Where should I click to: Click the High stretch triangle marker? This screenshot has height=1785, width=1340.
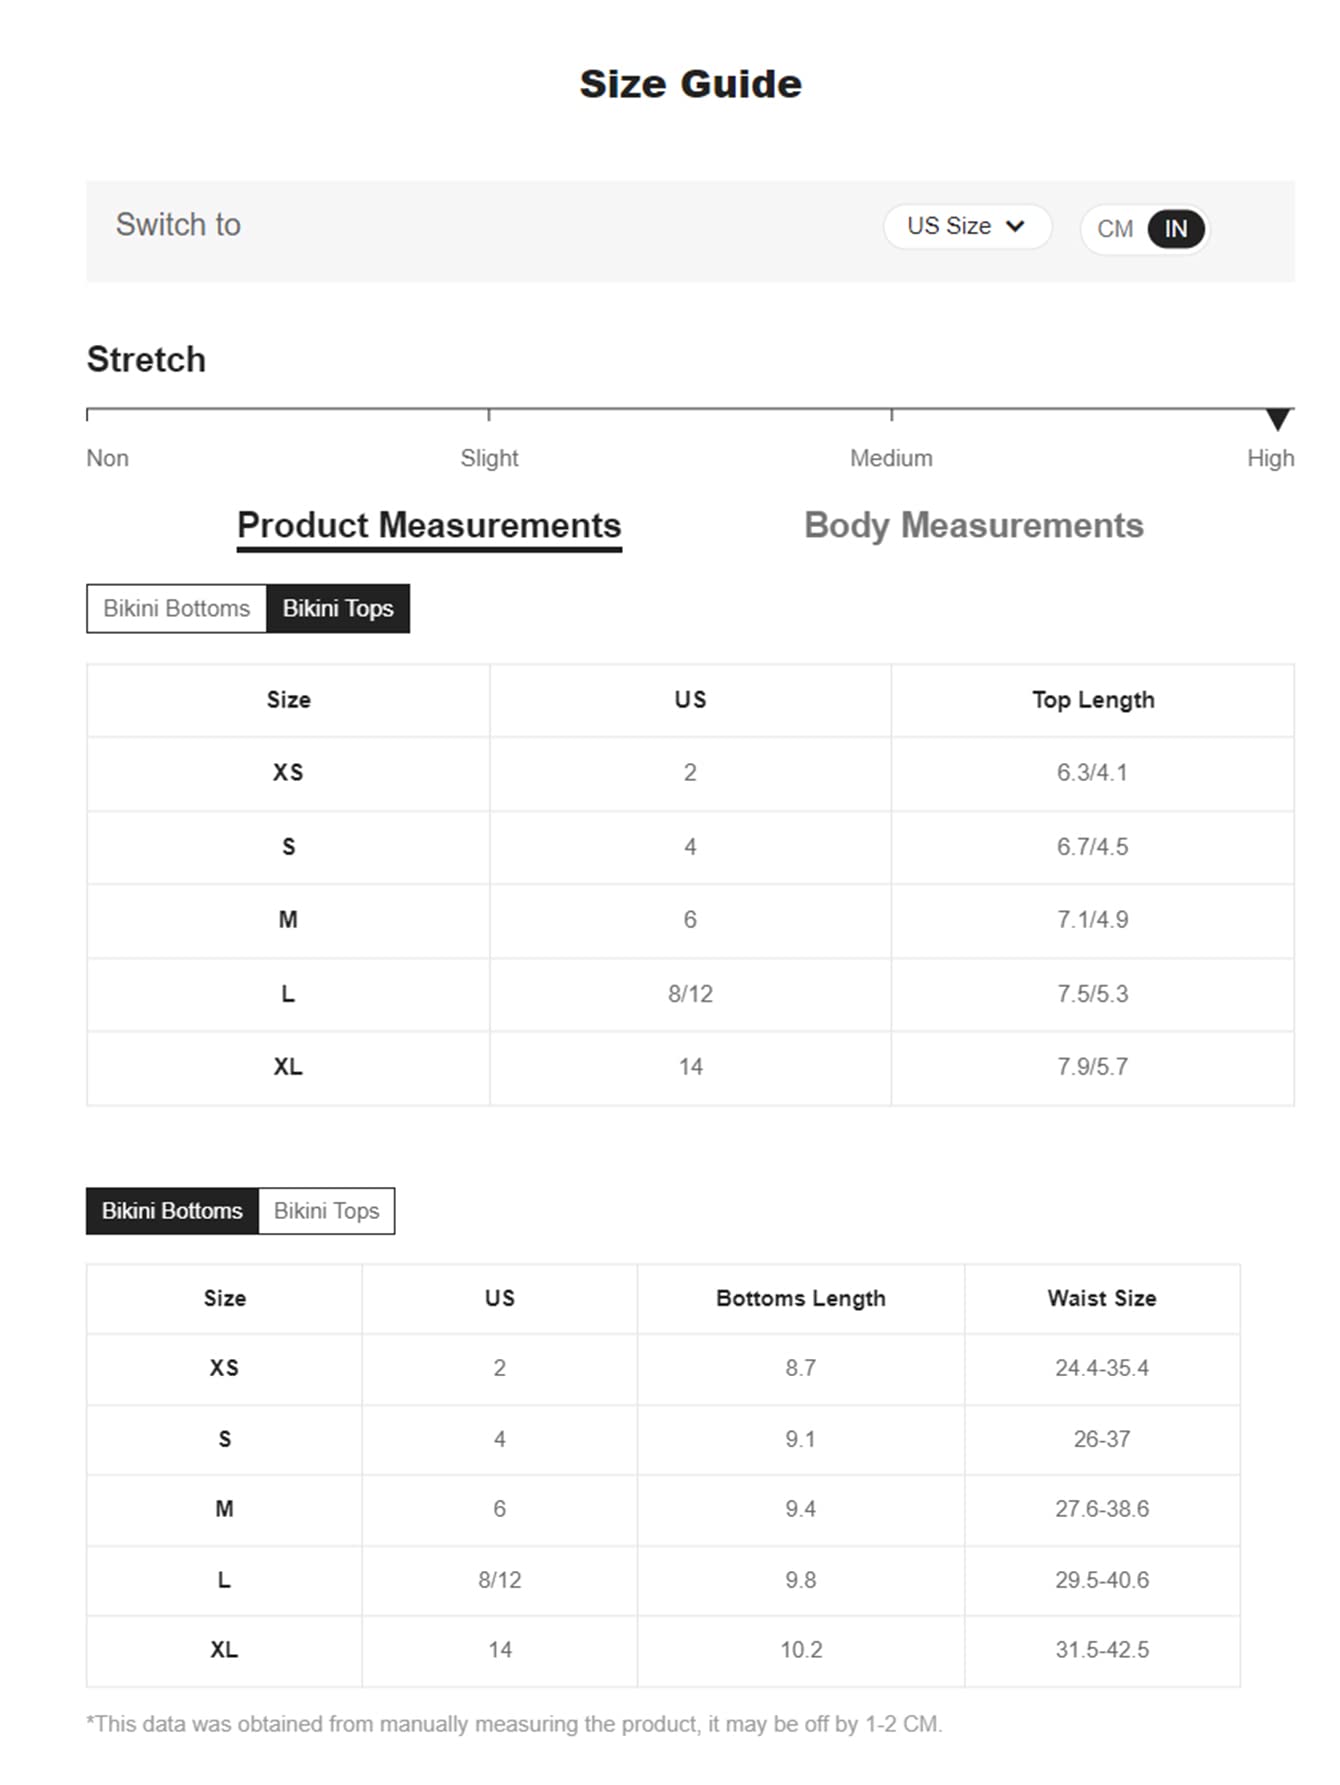pos(1277,419)
